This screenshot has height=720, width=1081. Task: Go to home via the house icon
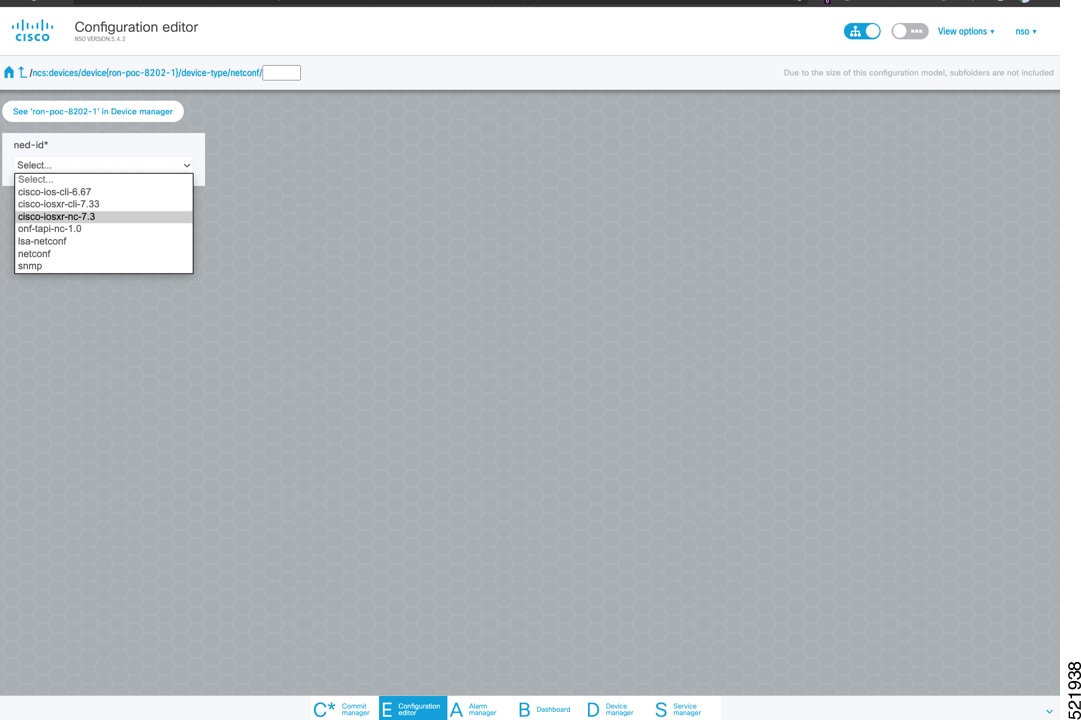tap(9, 72)
